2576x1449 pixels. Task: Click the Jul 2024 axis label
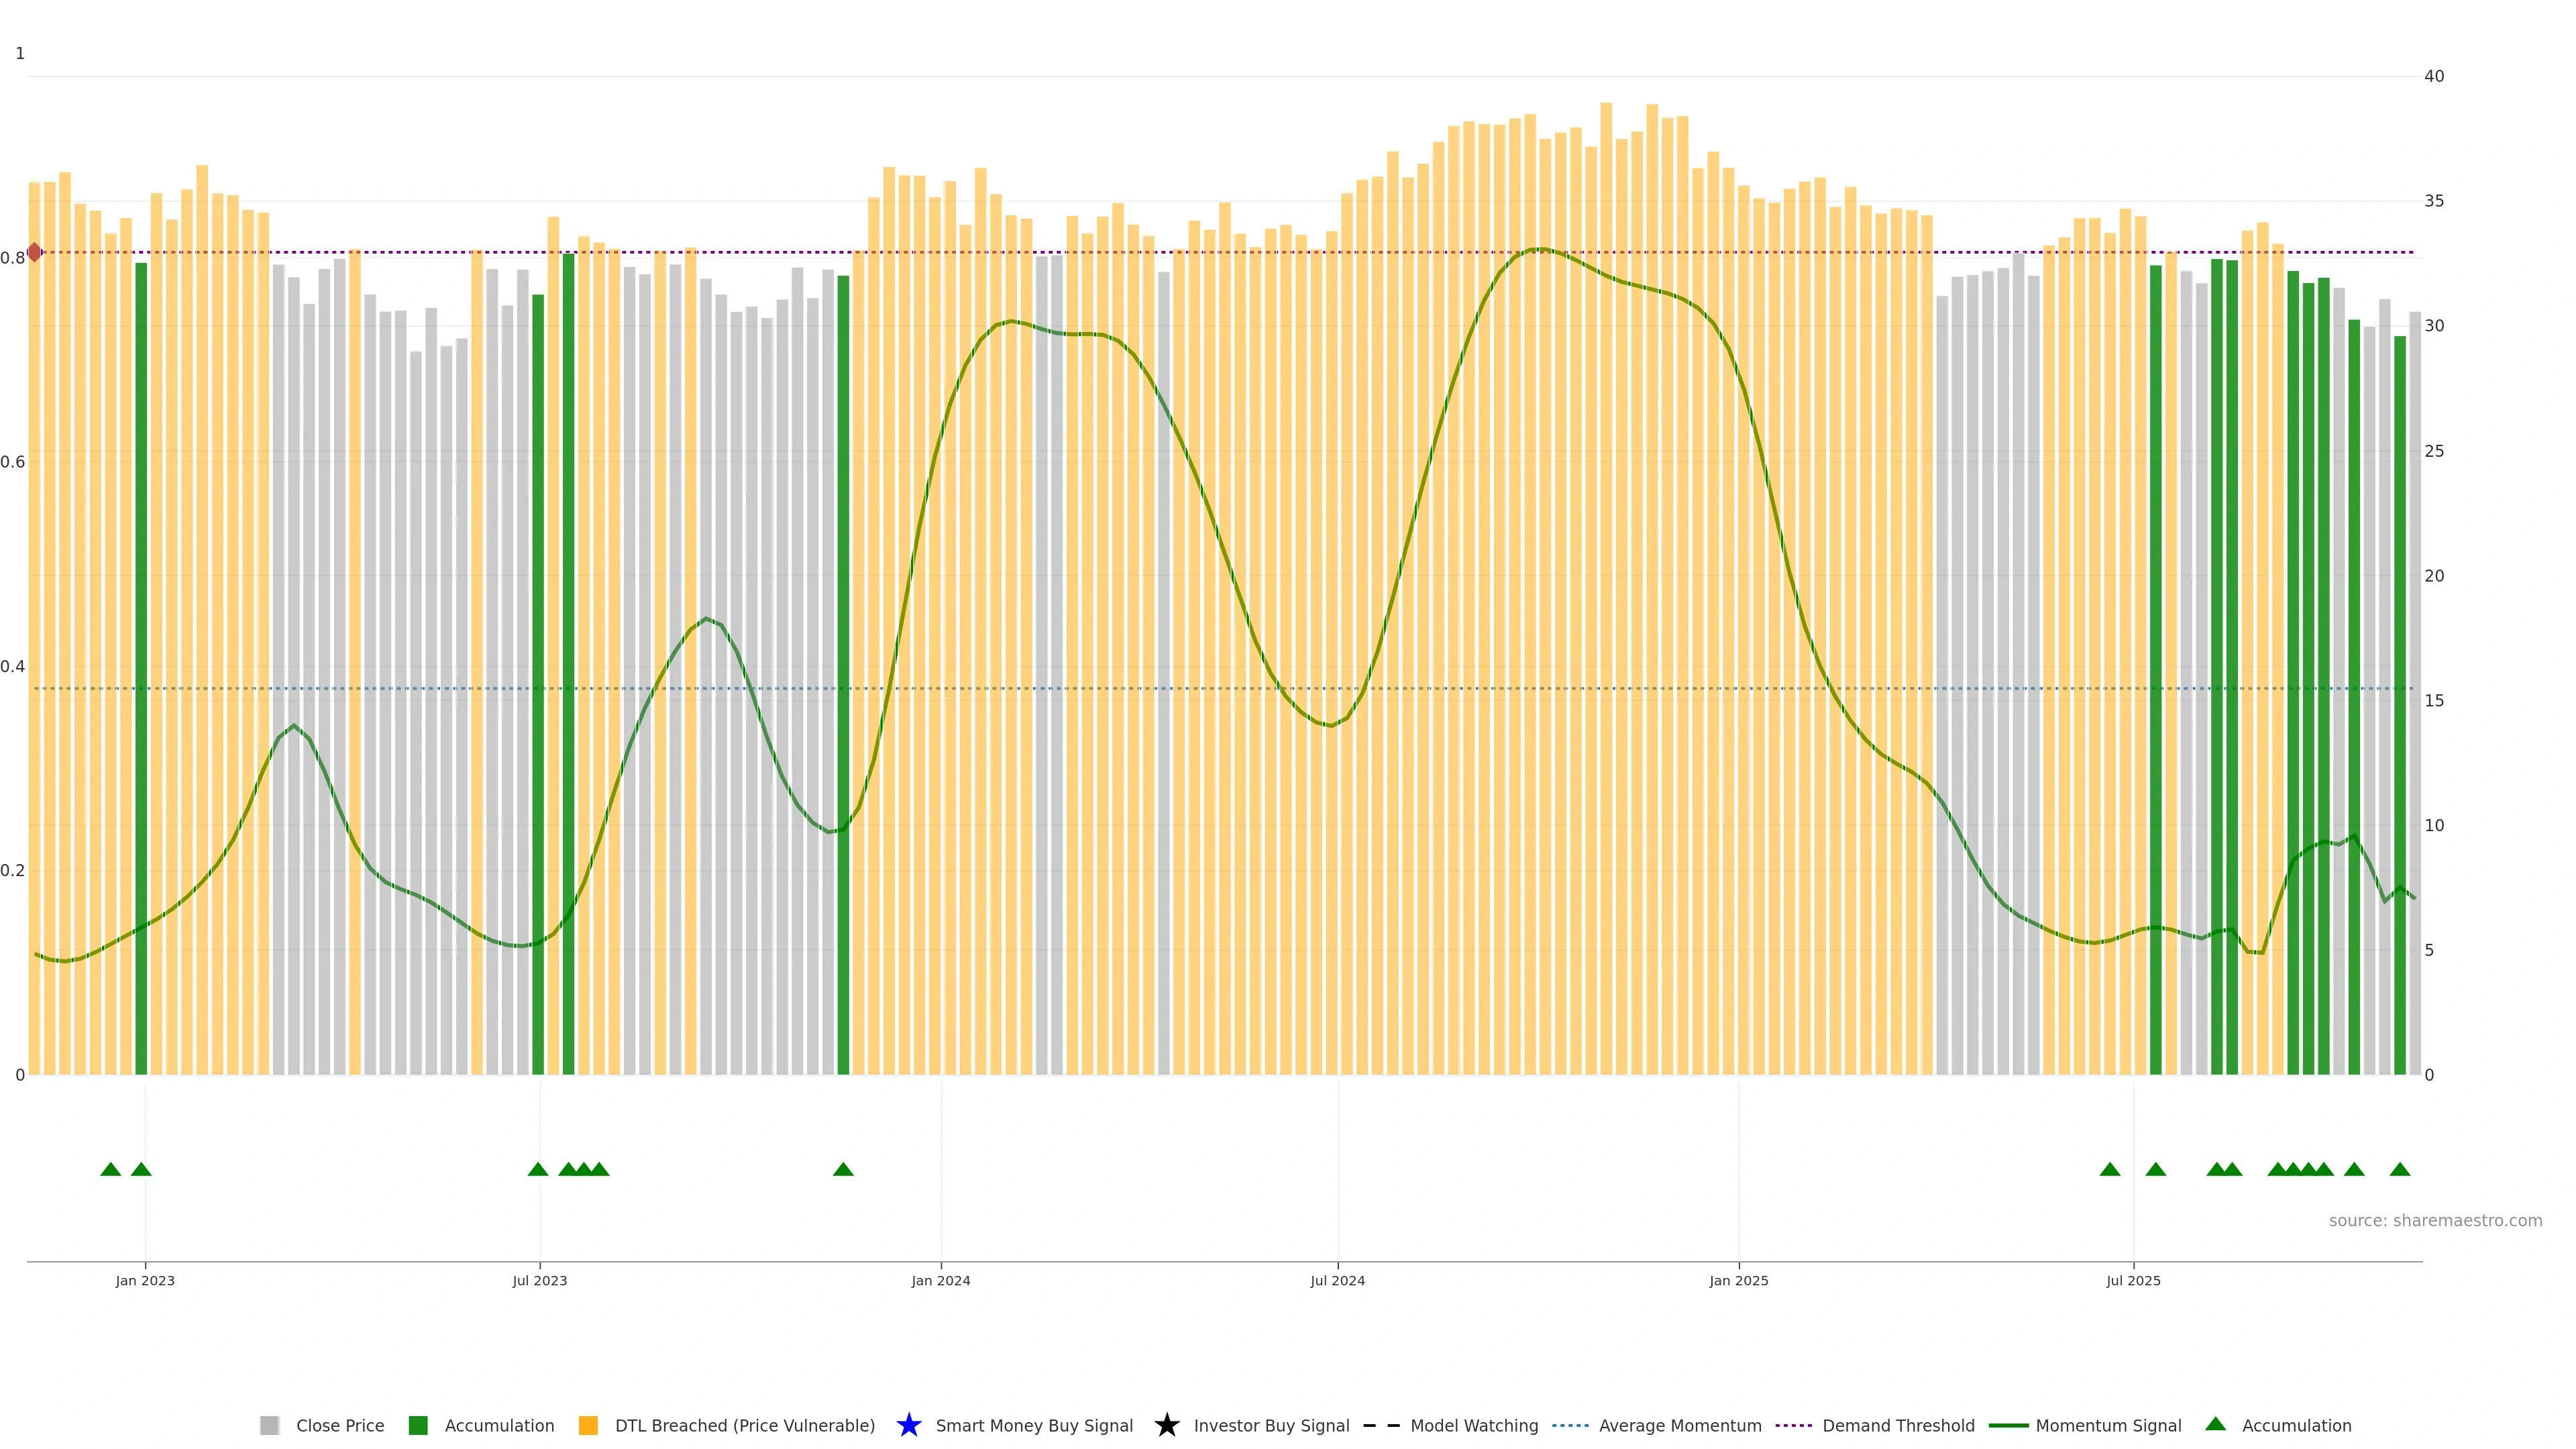[1337, 1281]
